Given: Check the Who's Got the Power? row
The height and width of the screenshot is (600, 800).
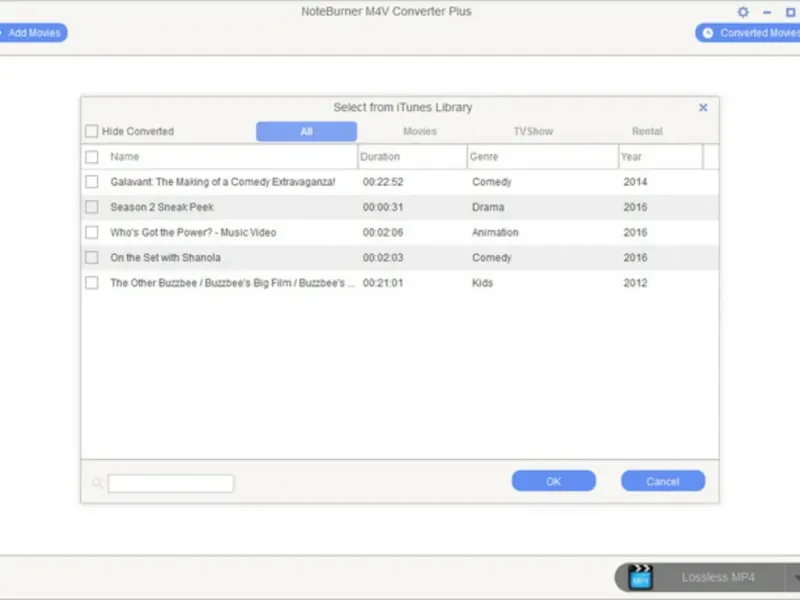Looking at the screenshot, I should tap(92, 232).
